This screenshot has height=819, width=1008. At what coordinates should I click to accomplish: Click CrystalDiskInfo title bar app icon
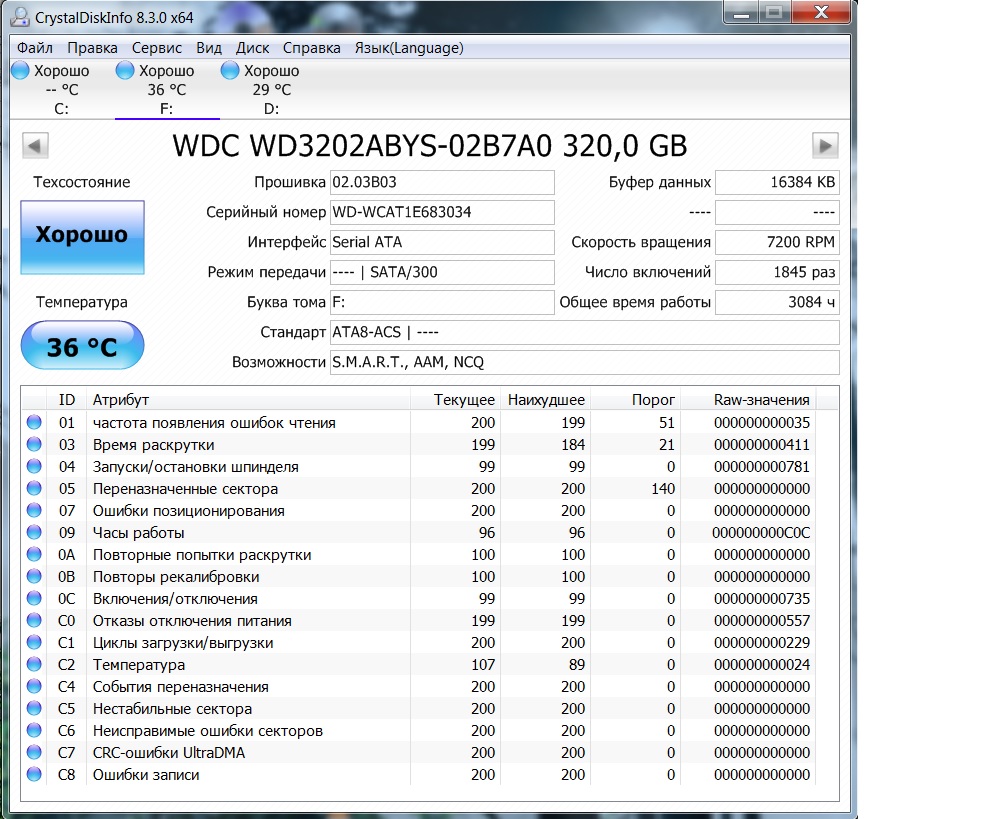(x=21, y=16)
